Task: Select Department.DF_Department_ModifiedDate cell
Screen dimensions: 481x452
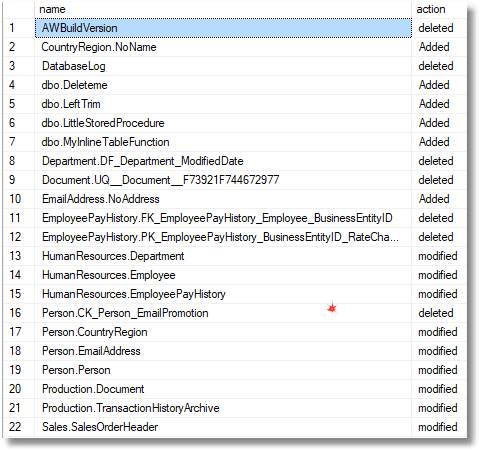Action: (223, 161)
